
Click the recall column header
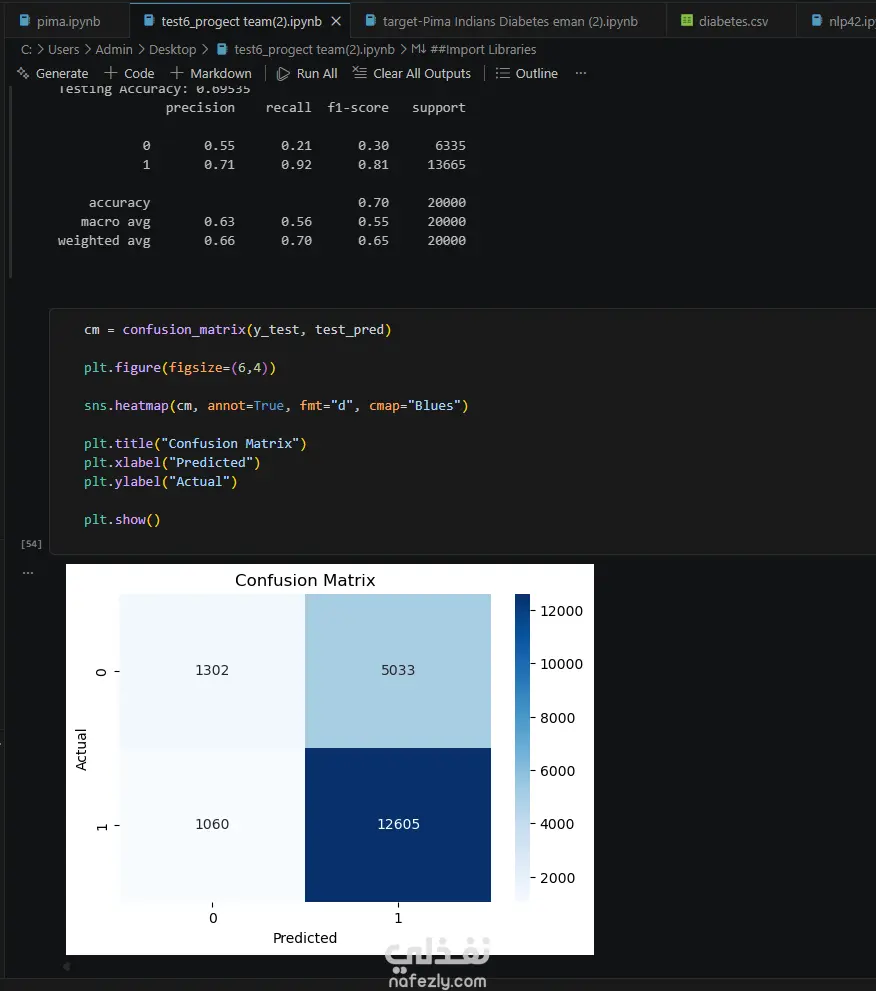tap(288, 108)
